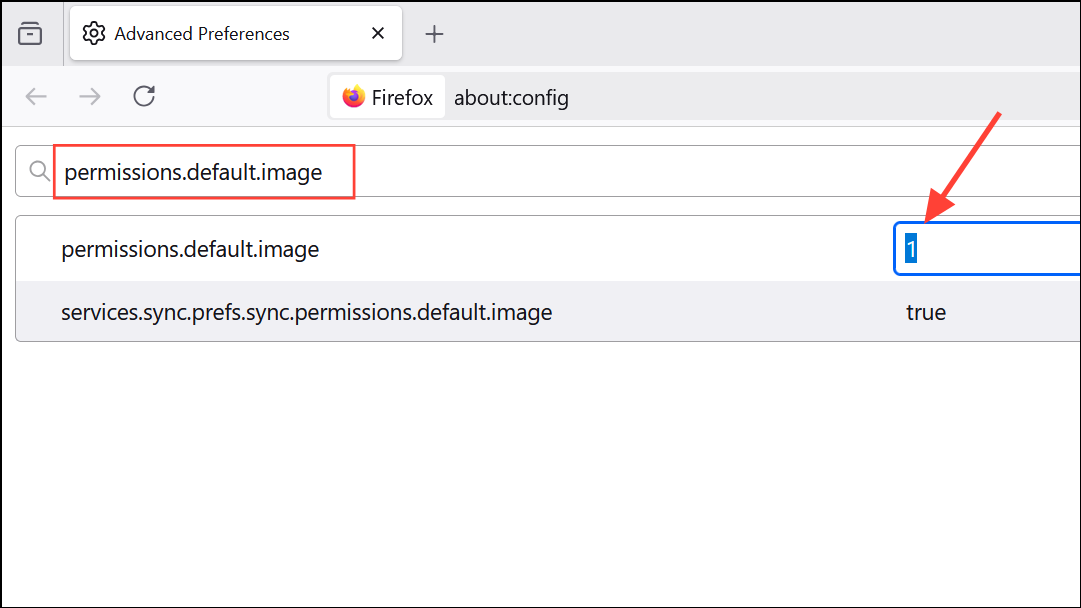Click blank page area below preference list
Screen dimensions: 1081x608
tap(540, 470)
